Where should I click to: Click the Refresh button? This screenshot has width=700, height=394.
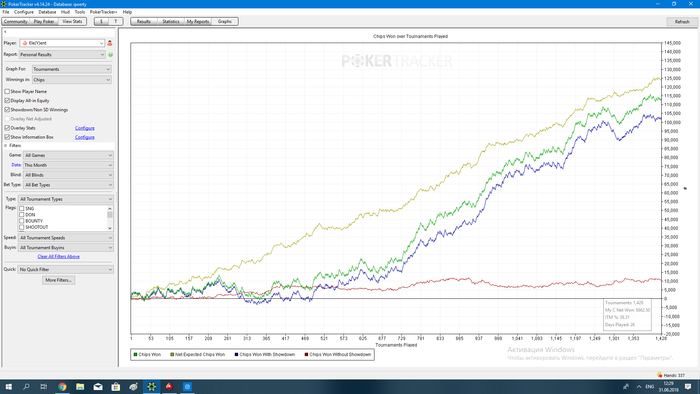682,21
